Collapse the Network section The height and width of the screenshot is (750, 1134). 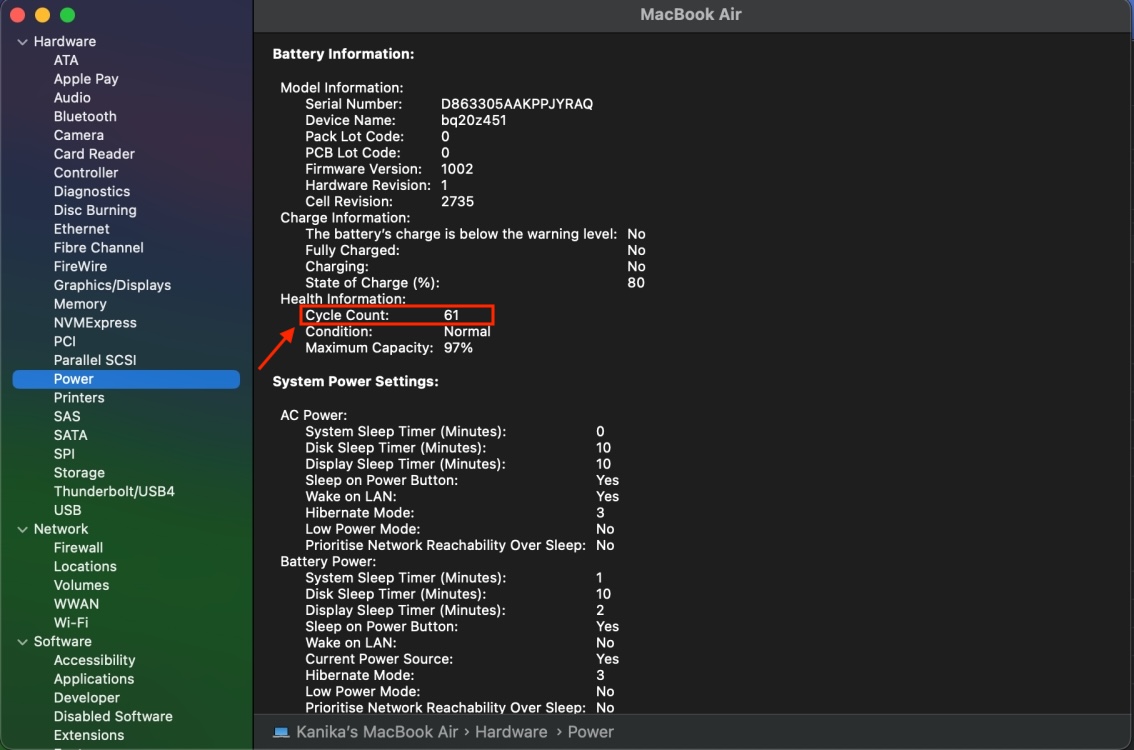[22, 529]
